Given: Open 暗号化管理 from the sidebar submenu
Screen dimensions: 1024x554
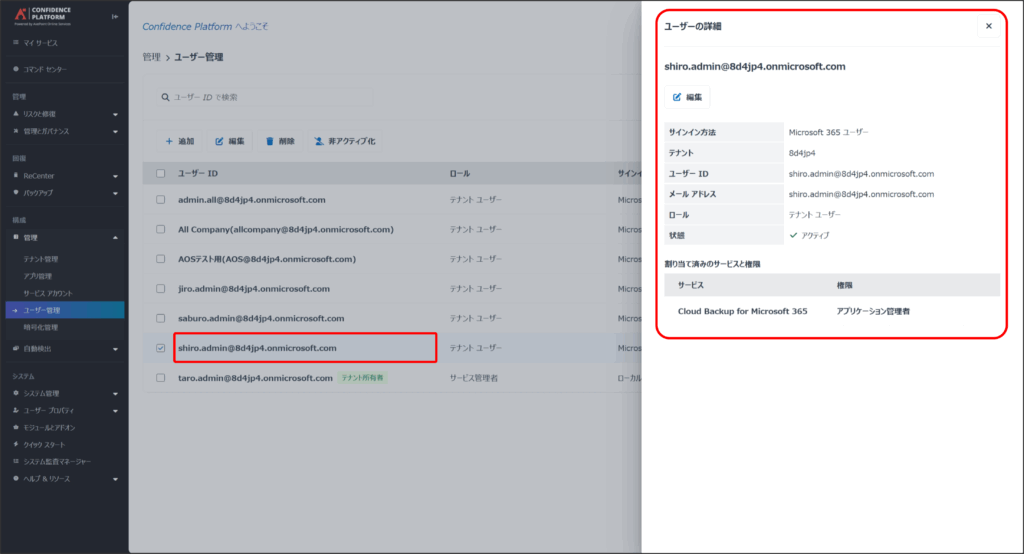Looking at the screenshot, I should 41,327.
